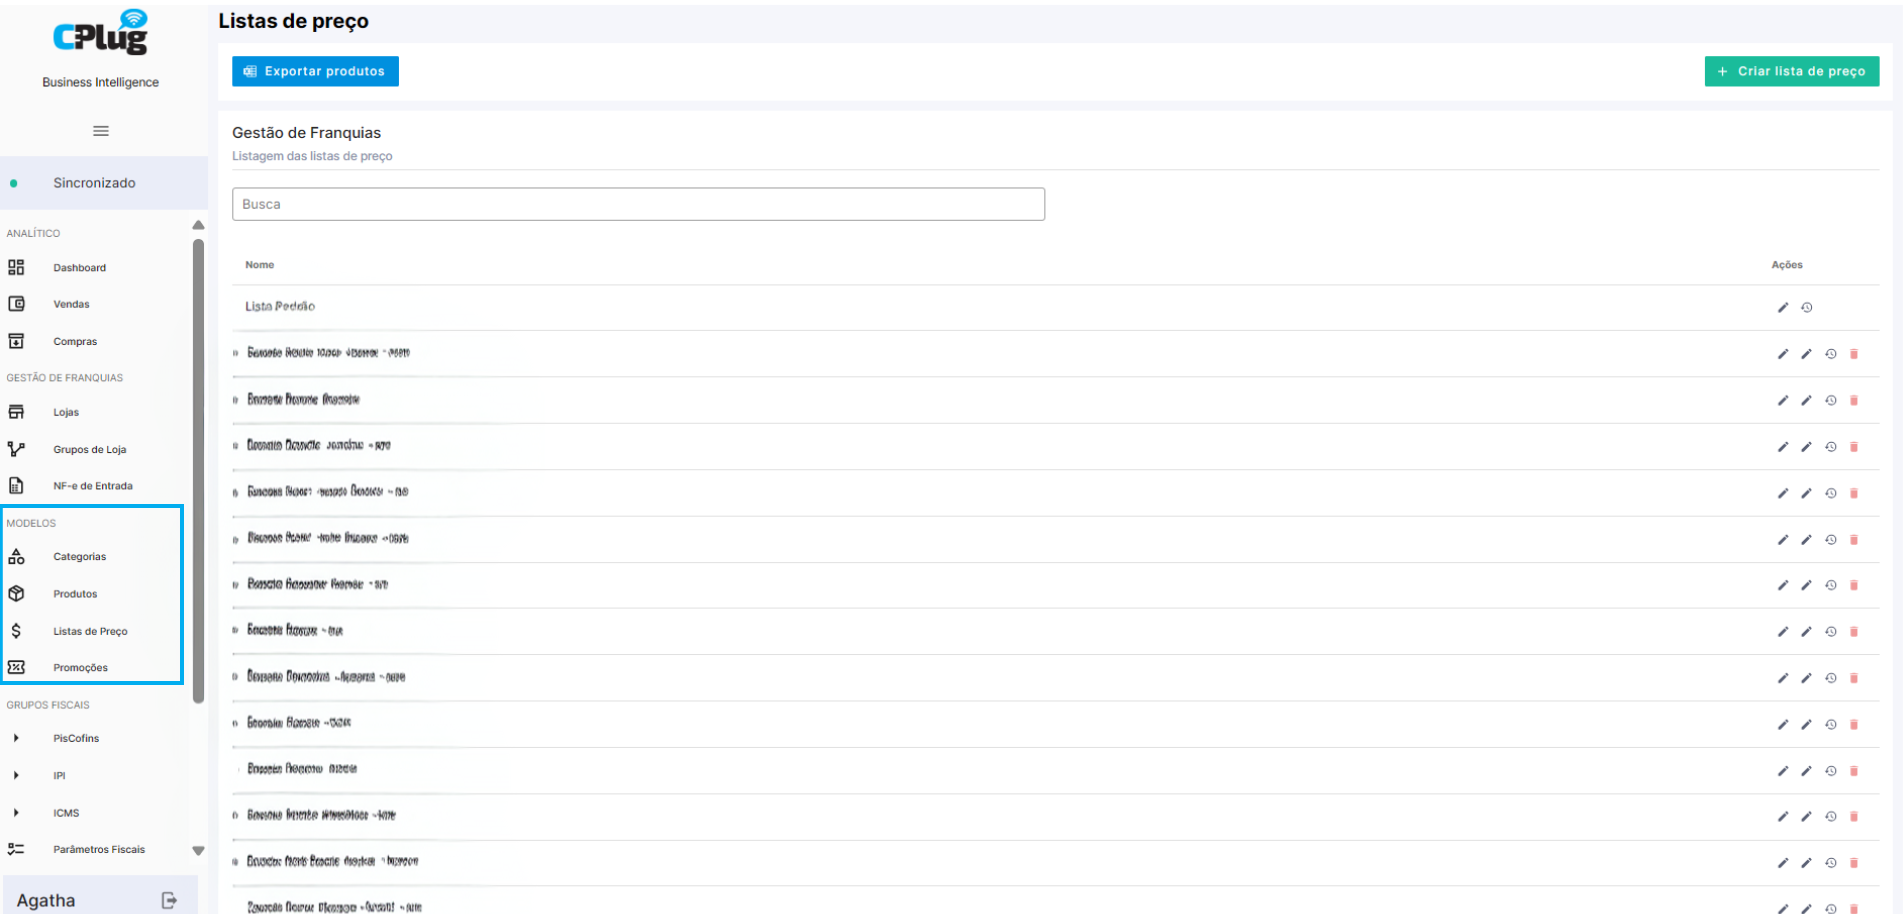Image resolution: width=1903 pixels, height=914 pixels.
Task: Click the Busca search field
Action: pos(638,204)
